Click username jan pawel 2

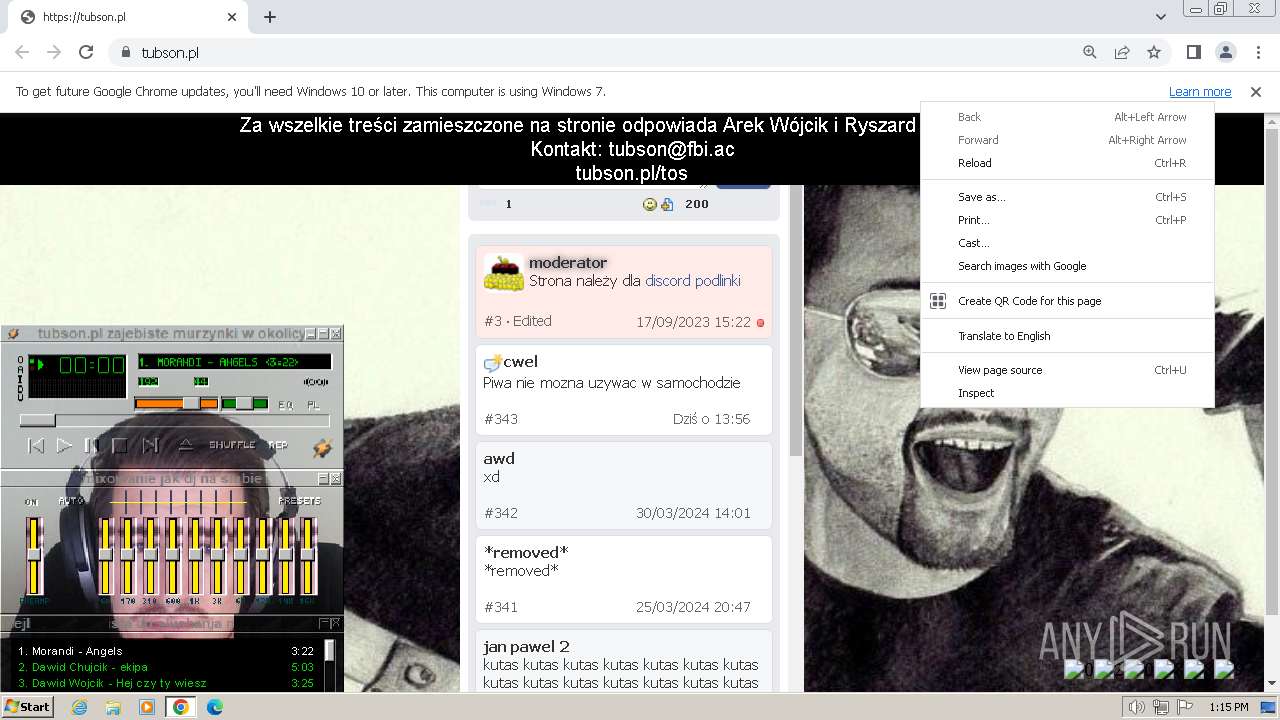pyautogui.click(x=527, y=647)
